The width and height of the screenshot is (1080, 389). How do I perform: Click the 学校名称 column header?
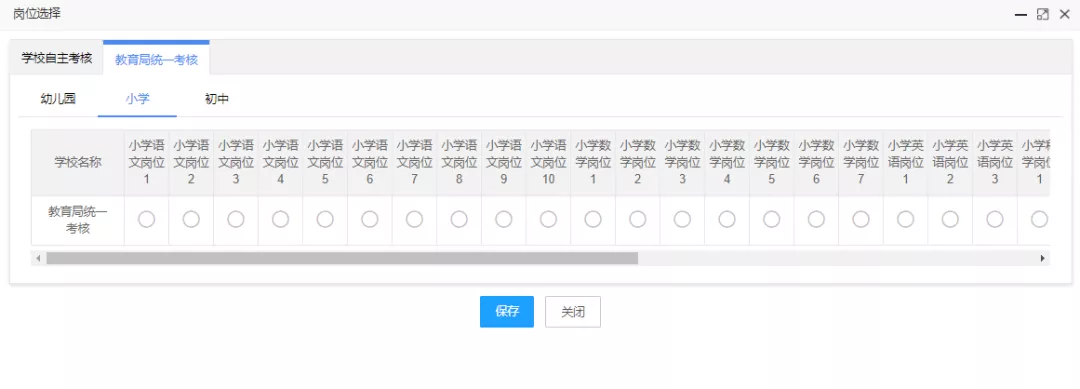point(78,162)
